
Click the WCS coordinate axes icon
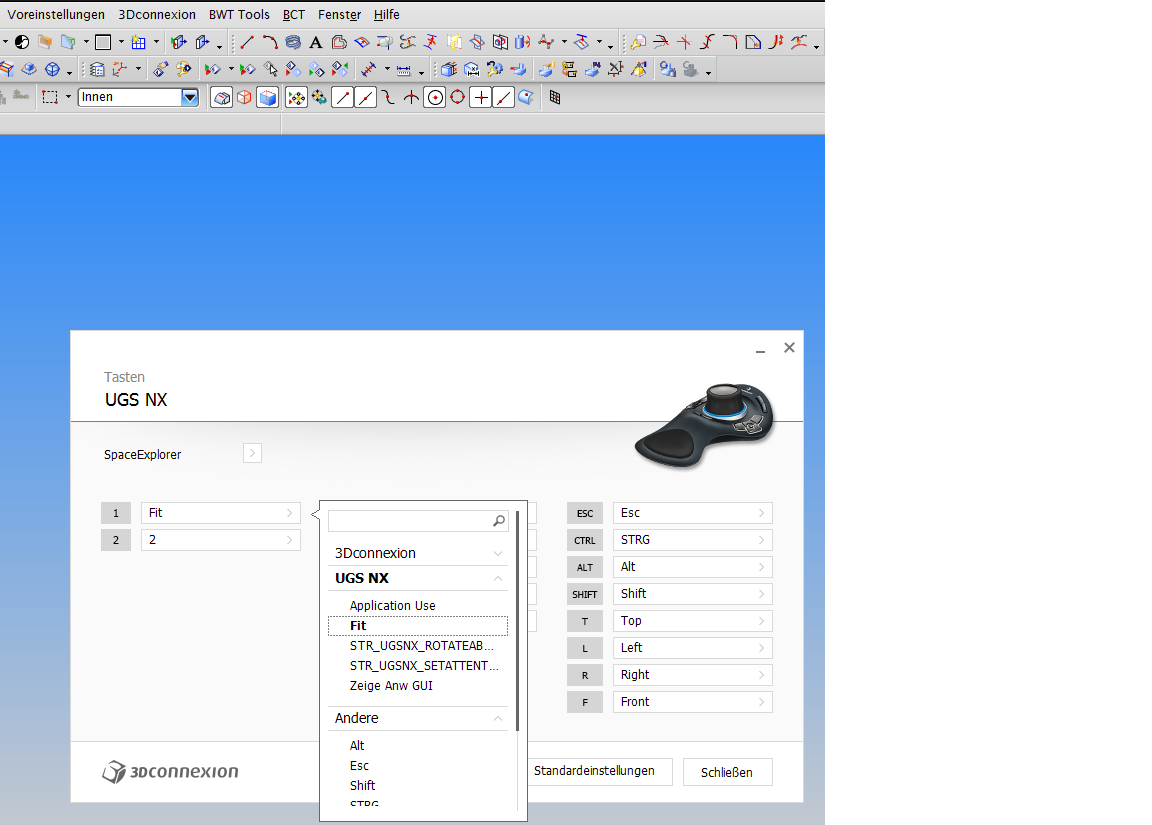(x=120, y=70)
